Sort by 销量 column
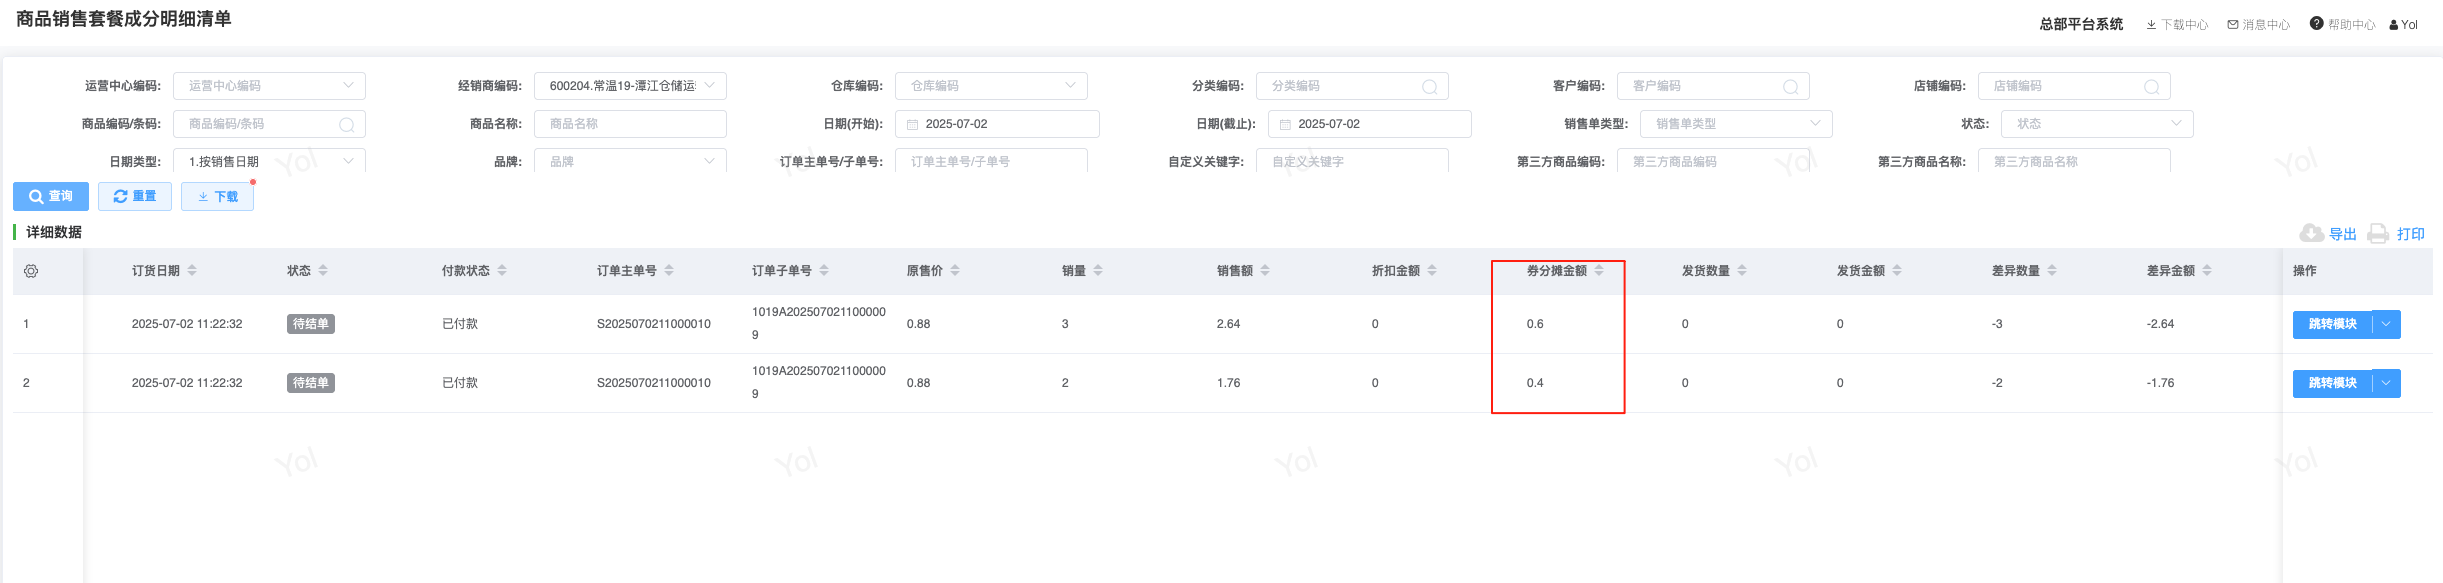The width and height of the screenshot is (2443, 583). (1098, 271)
